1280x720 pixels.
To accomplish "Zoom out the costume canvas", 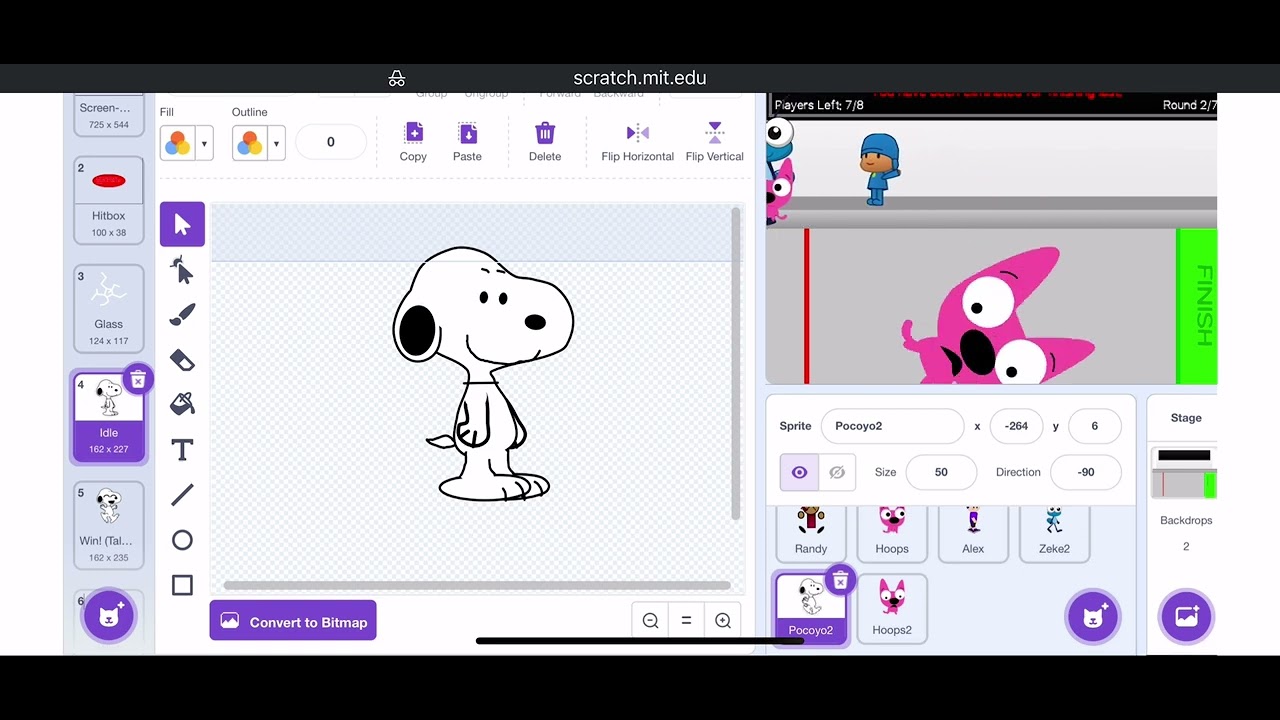I will 650,621.
